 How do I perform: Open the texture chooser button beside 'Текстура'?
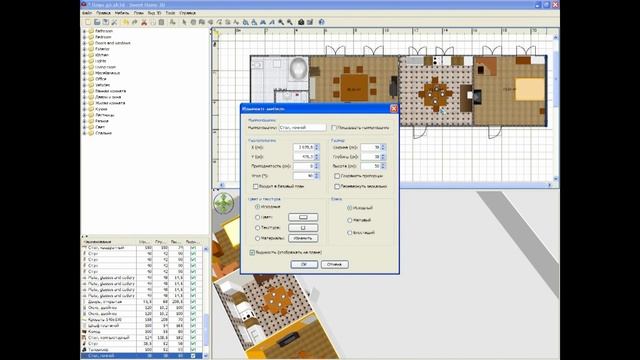pyautogui.click(x=303, y=228)
